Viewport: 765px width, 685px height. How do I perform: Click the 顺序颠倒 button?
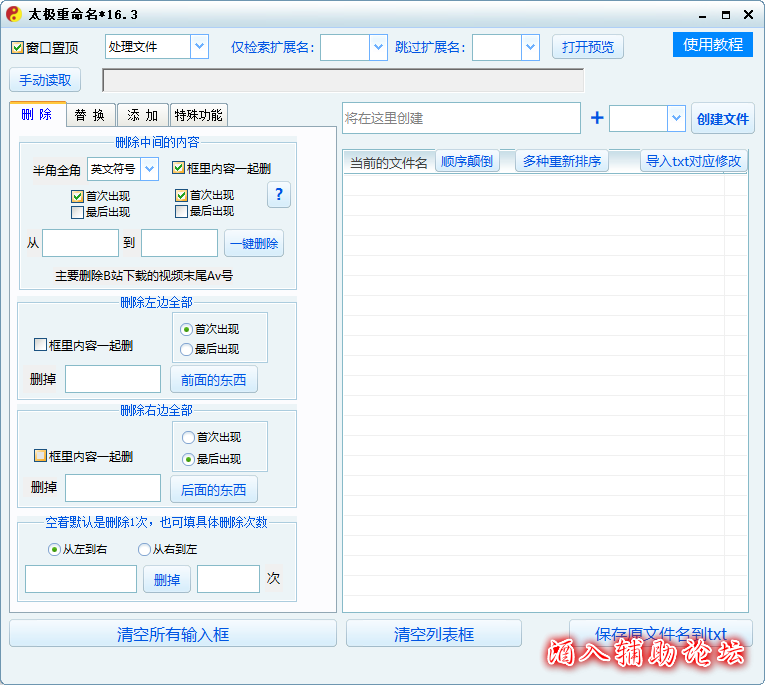pos(467,161)
